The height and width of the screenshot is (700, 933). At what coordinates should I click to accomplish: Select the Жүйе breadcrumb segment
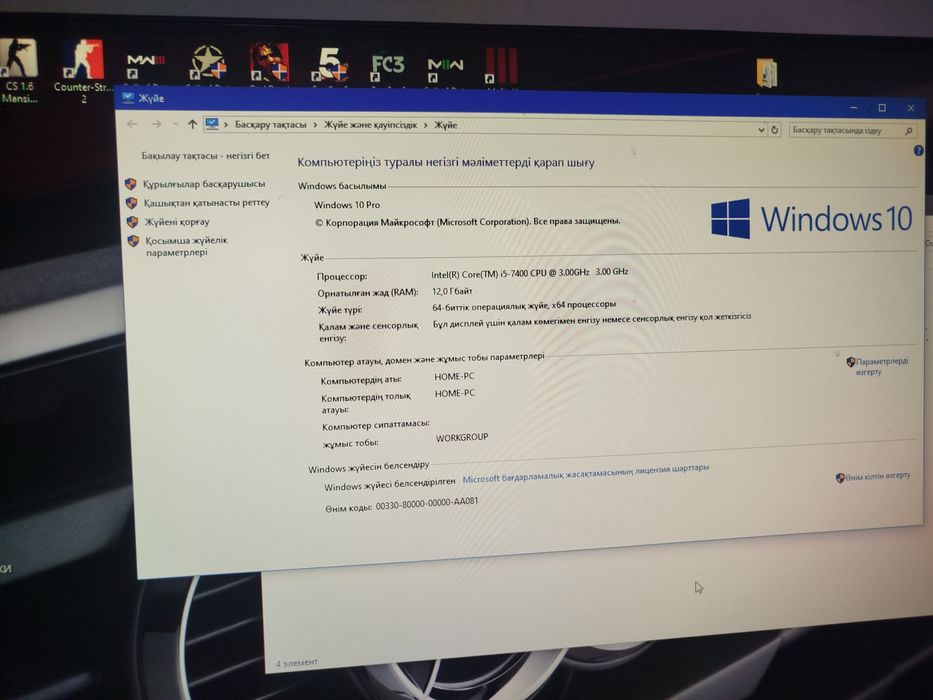click(446, 125)
